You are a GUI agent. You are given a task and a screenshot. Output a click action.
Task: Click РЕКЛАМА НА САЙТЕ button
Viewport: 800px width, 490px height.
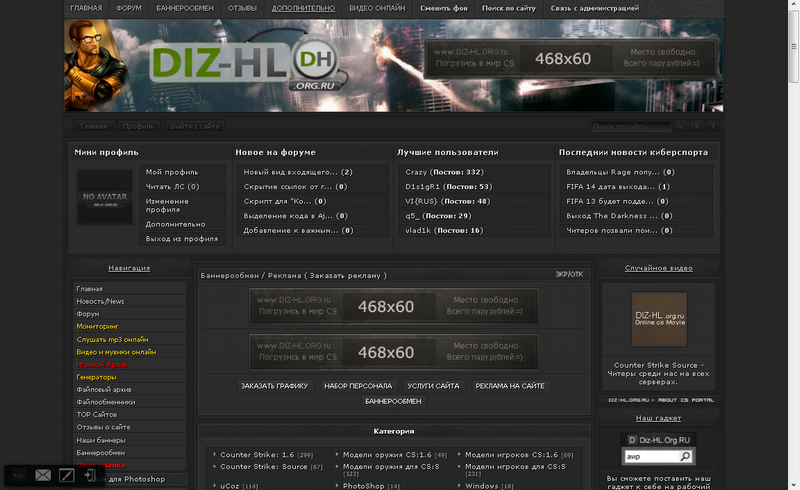(510, 386)
